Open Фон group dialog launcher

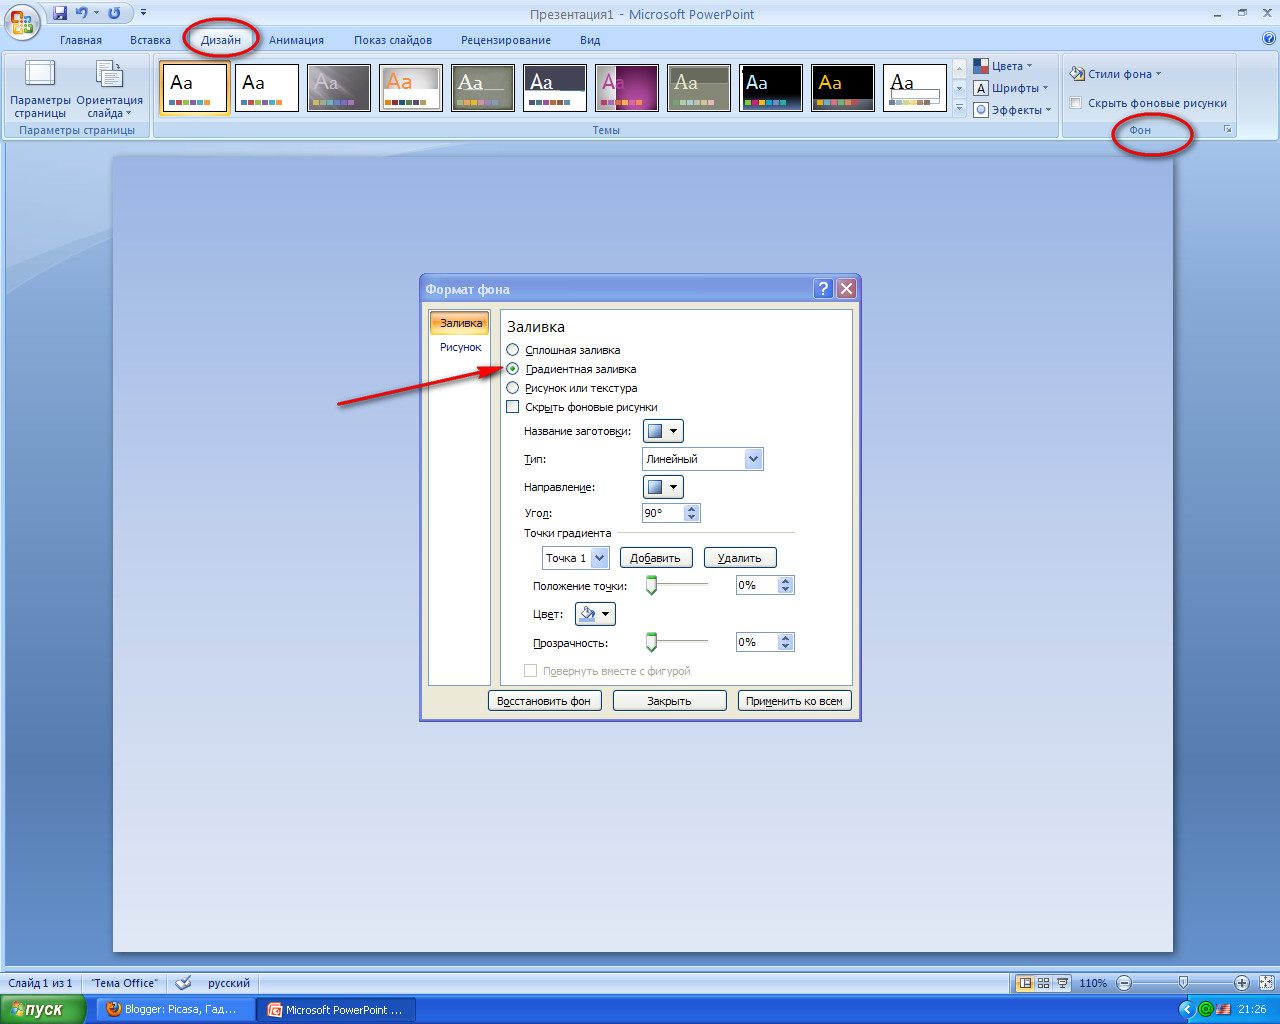(1228, 130)
